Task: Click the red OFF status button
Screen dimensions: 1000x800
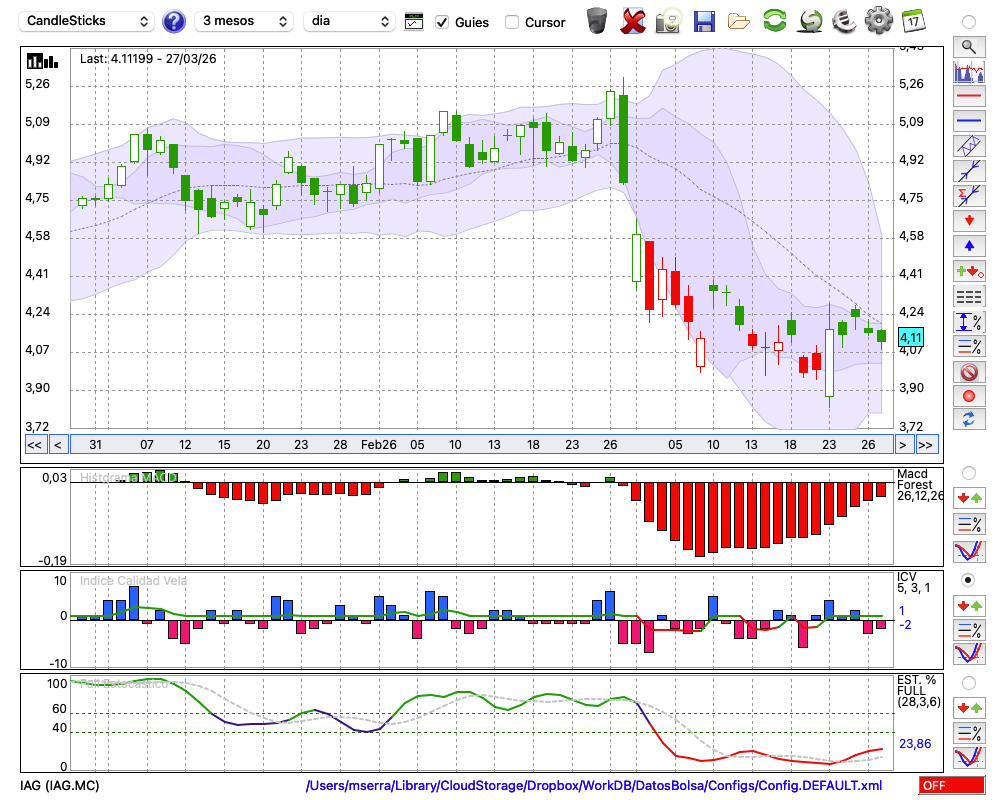Action: pos(951,786)
